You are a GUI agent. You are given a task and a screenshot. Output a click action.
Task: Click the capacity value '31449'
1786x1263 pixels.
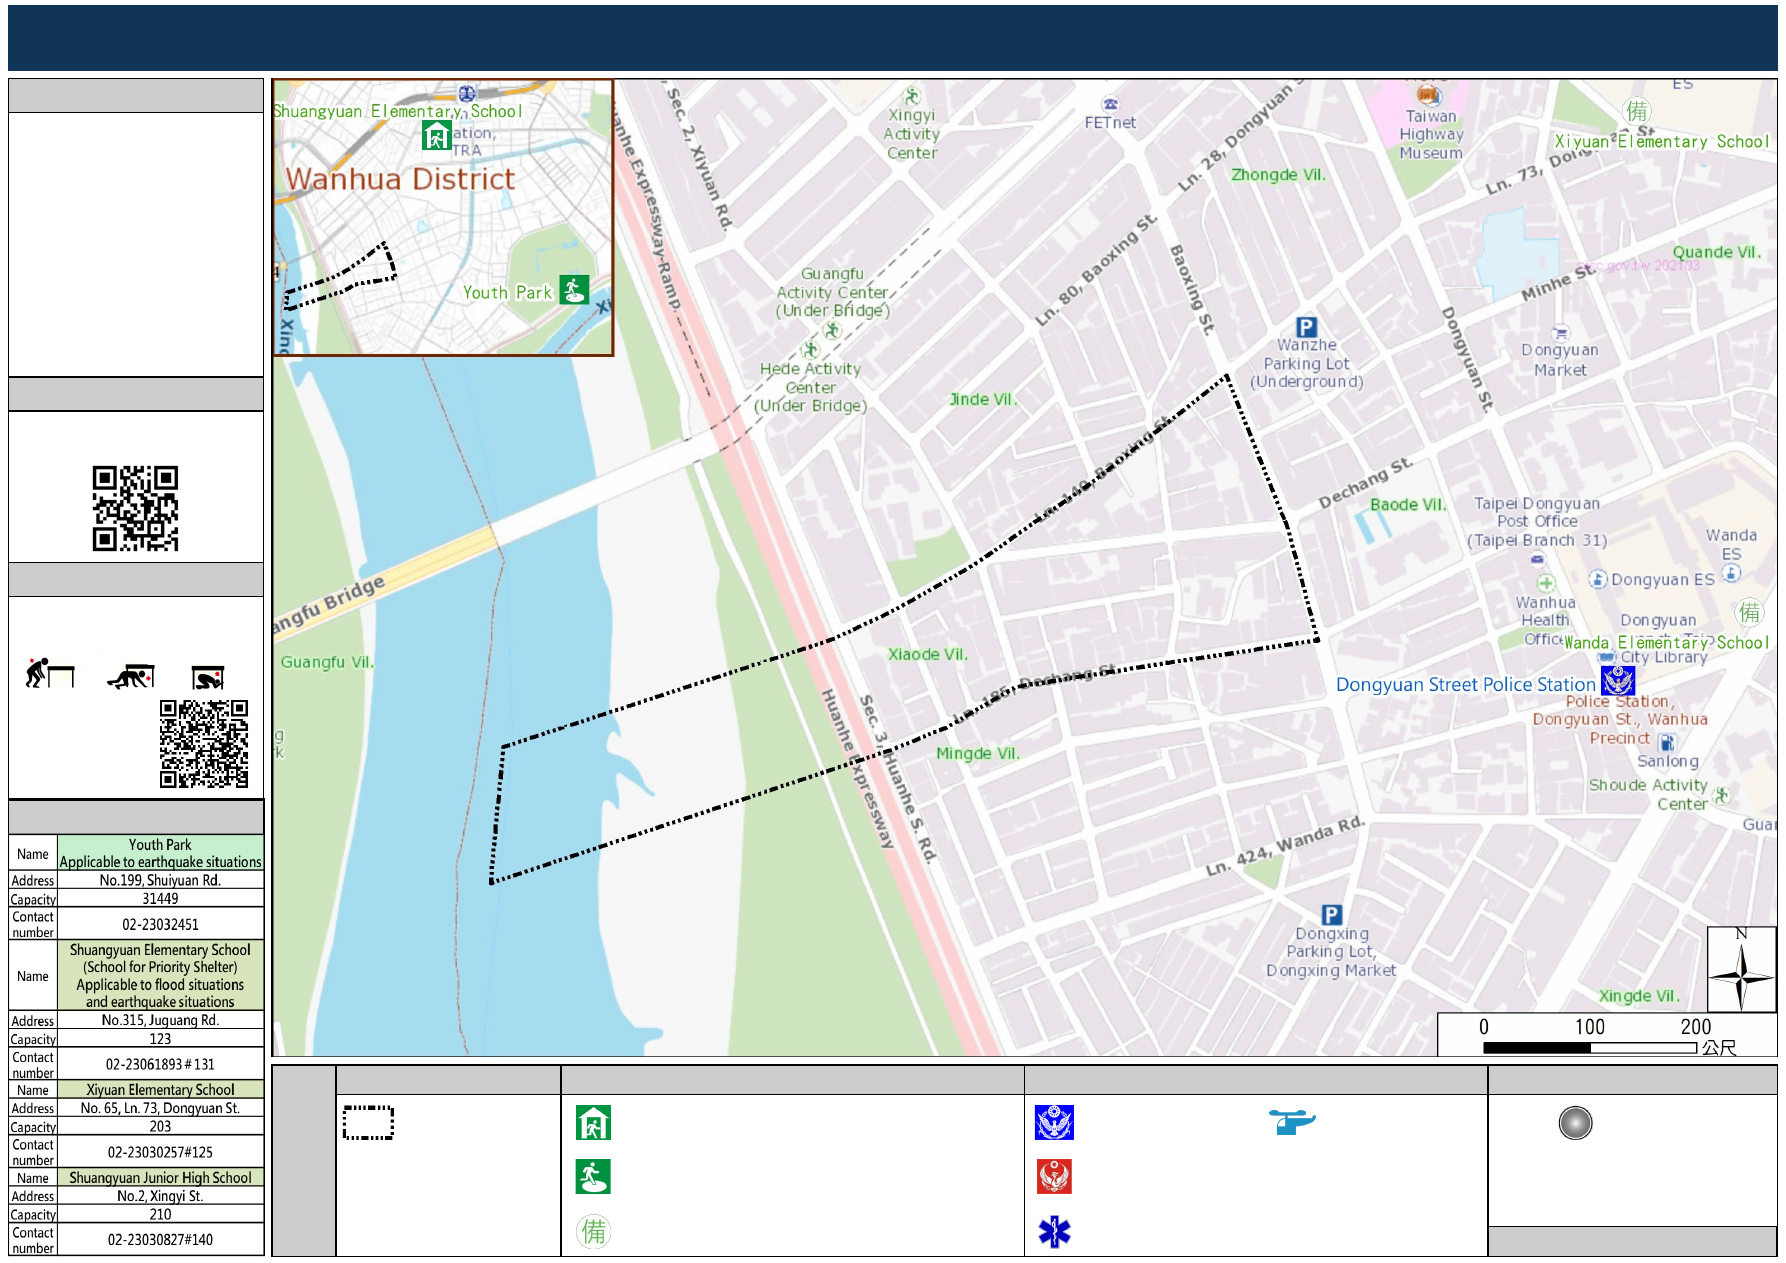pos(160,898)
